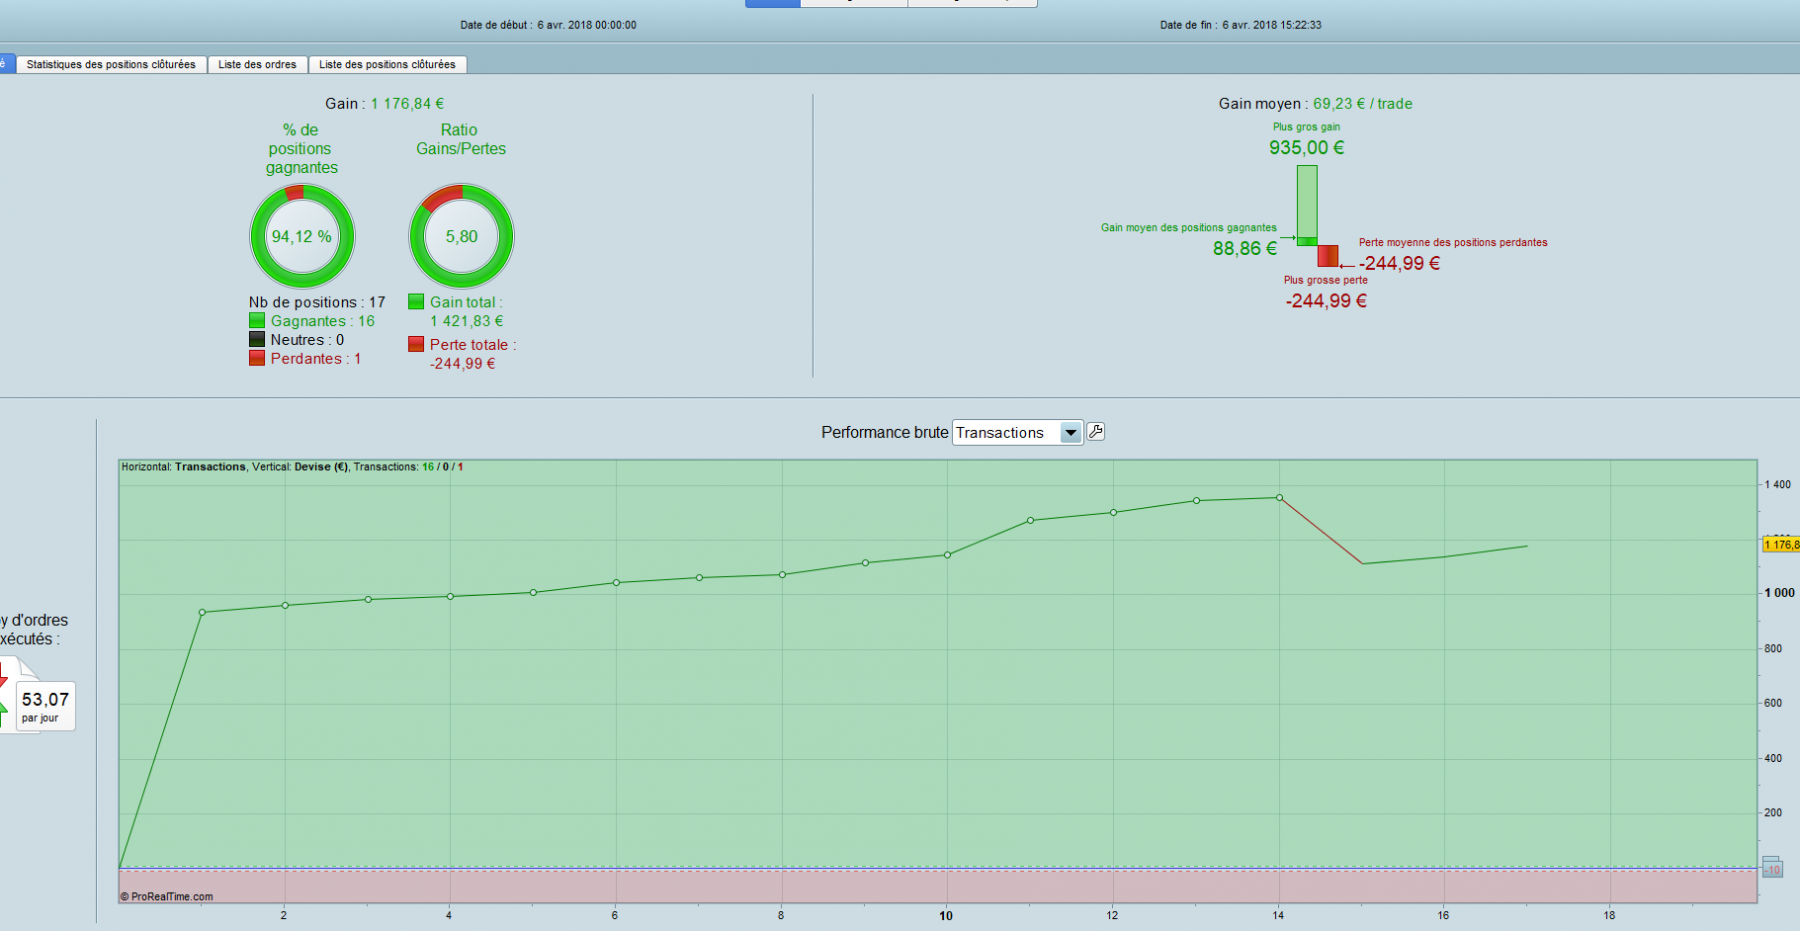Click "Date de début : 6 avr. 2018 00:00:00"
1800x931 pixels.
pos(548,25)
